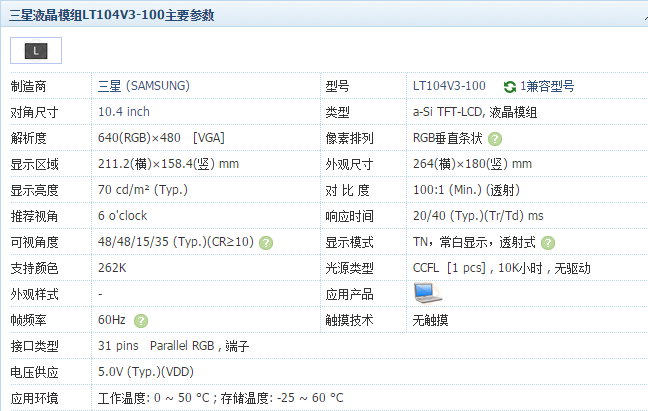
Task: Click the 60Hz frame rate value
Action: coord(111,320)
